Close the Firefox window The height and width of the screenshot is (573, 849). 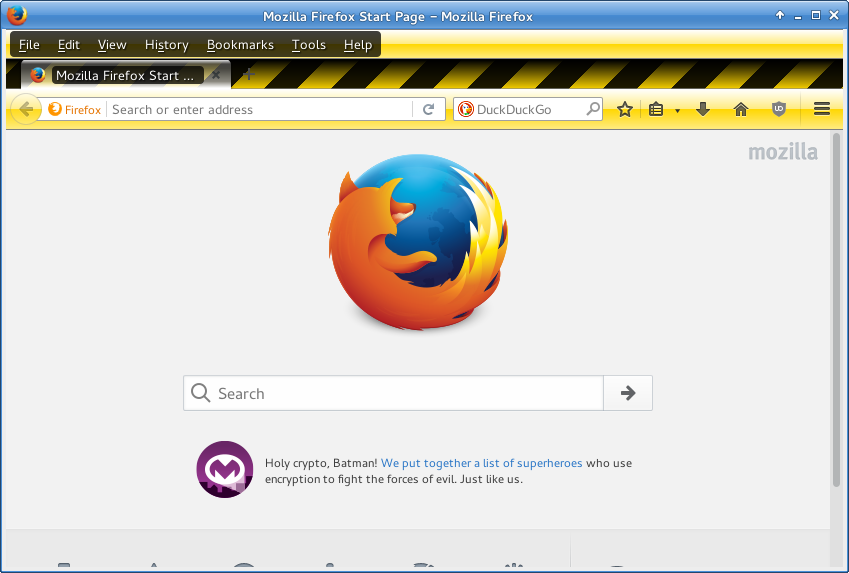[x=834, y=15]
